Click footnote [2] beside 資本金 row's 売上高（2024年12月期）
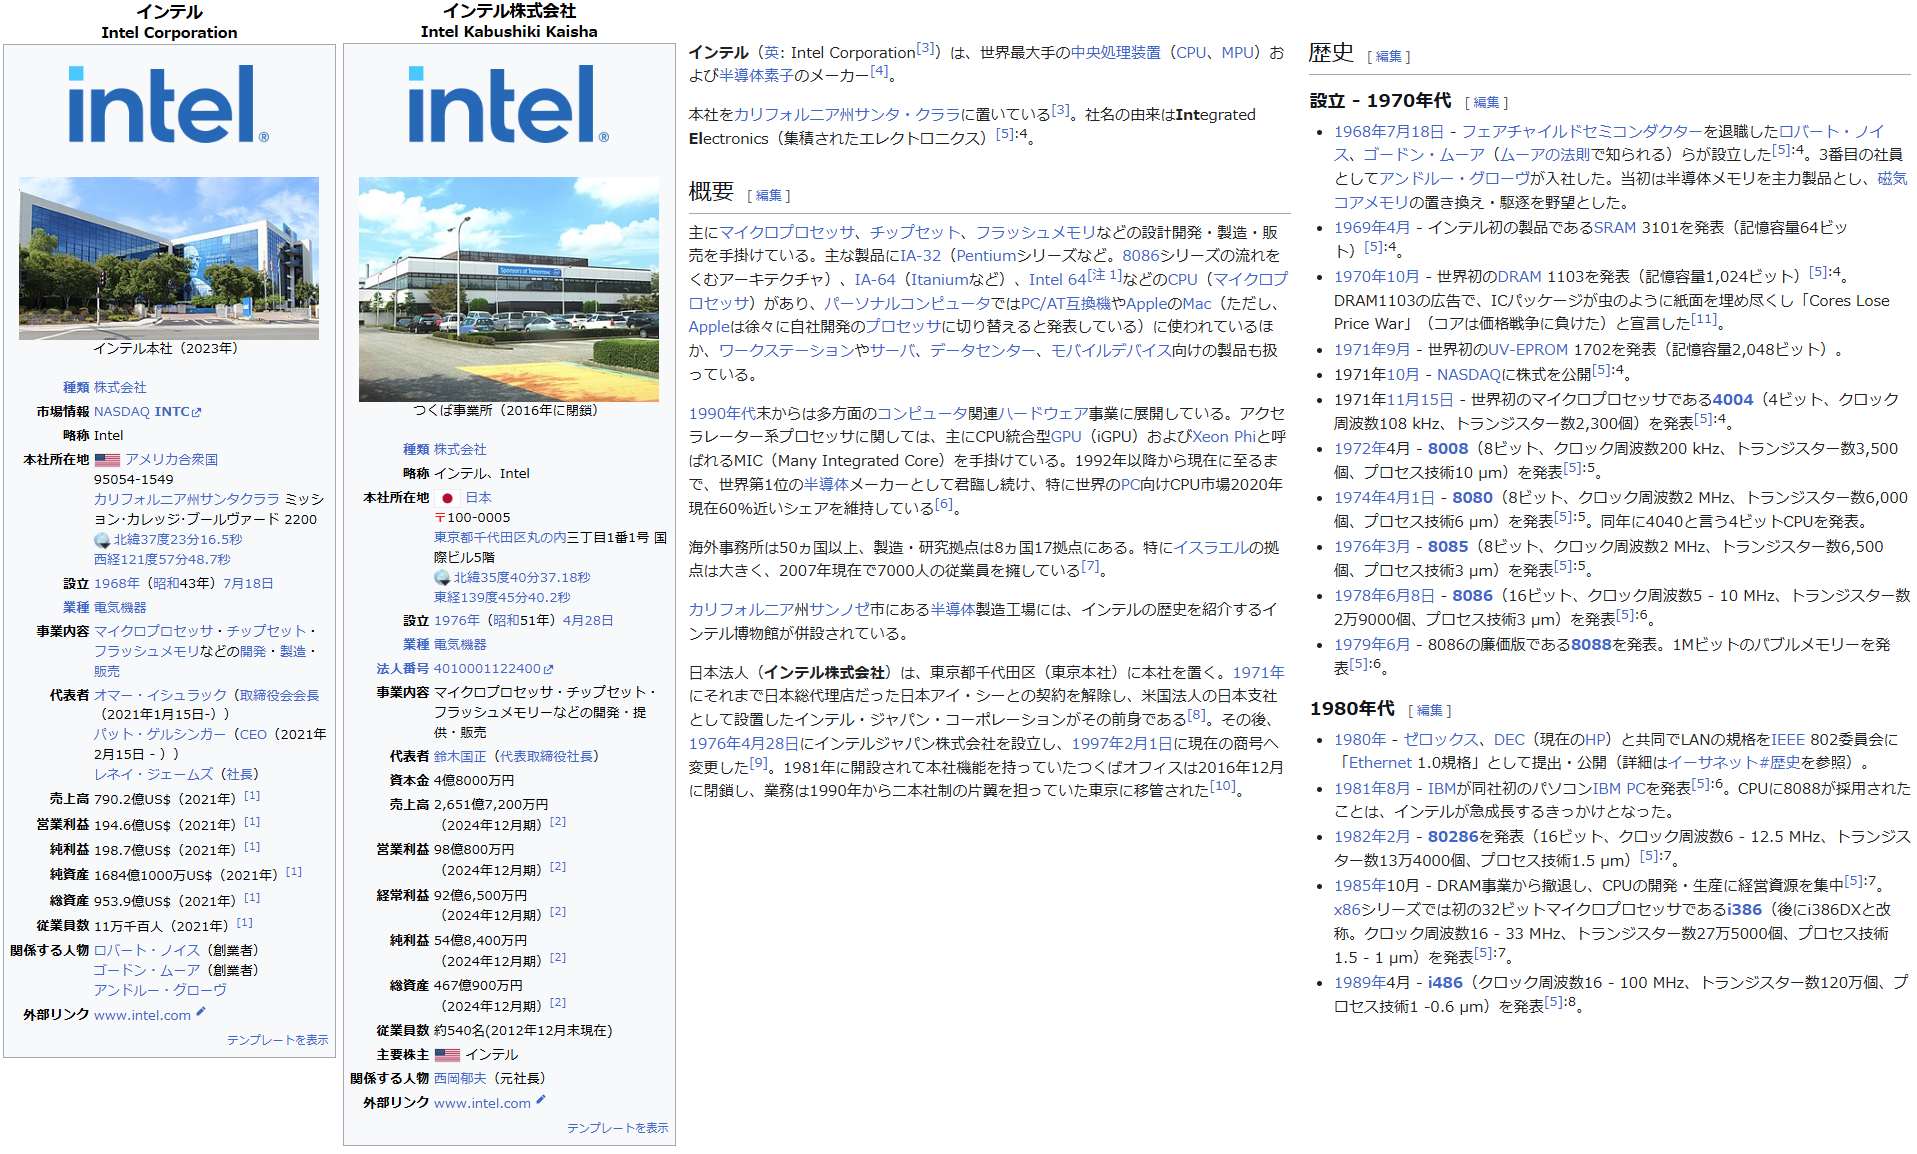 click(558, 821)
